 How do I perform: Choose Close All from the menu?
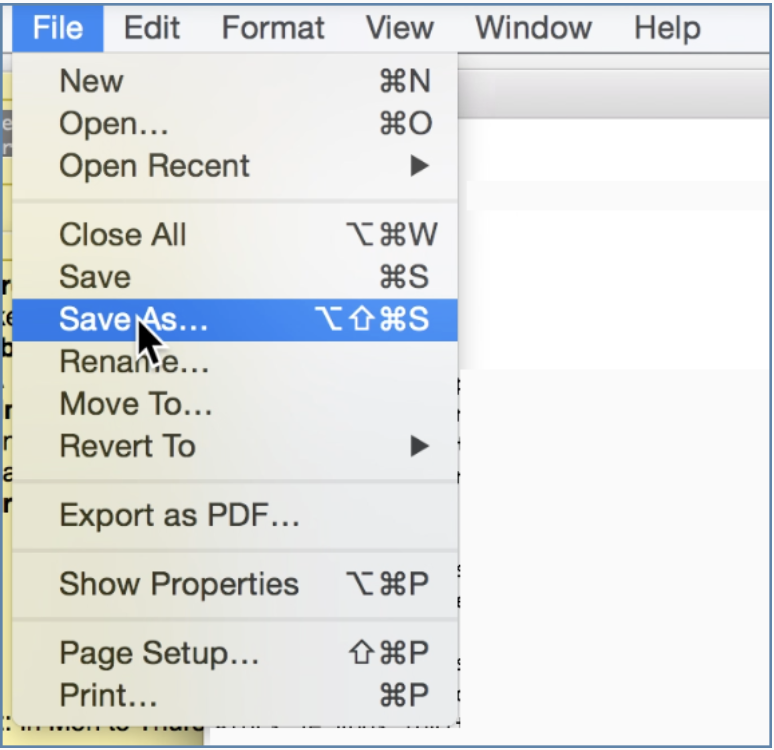point(123,235)
